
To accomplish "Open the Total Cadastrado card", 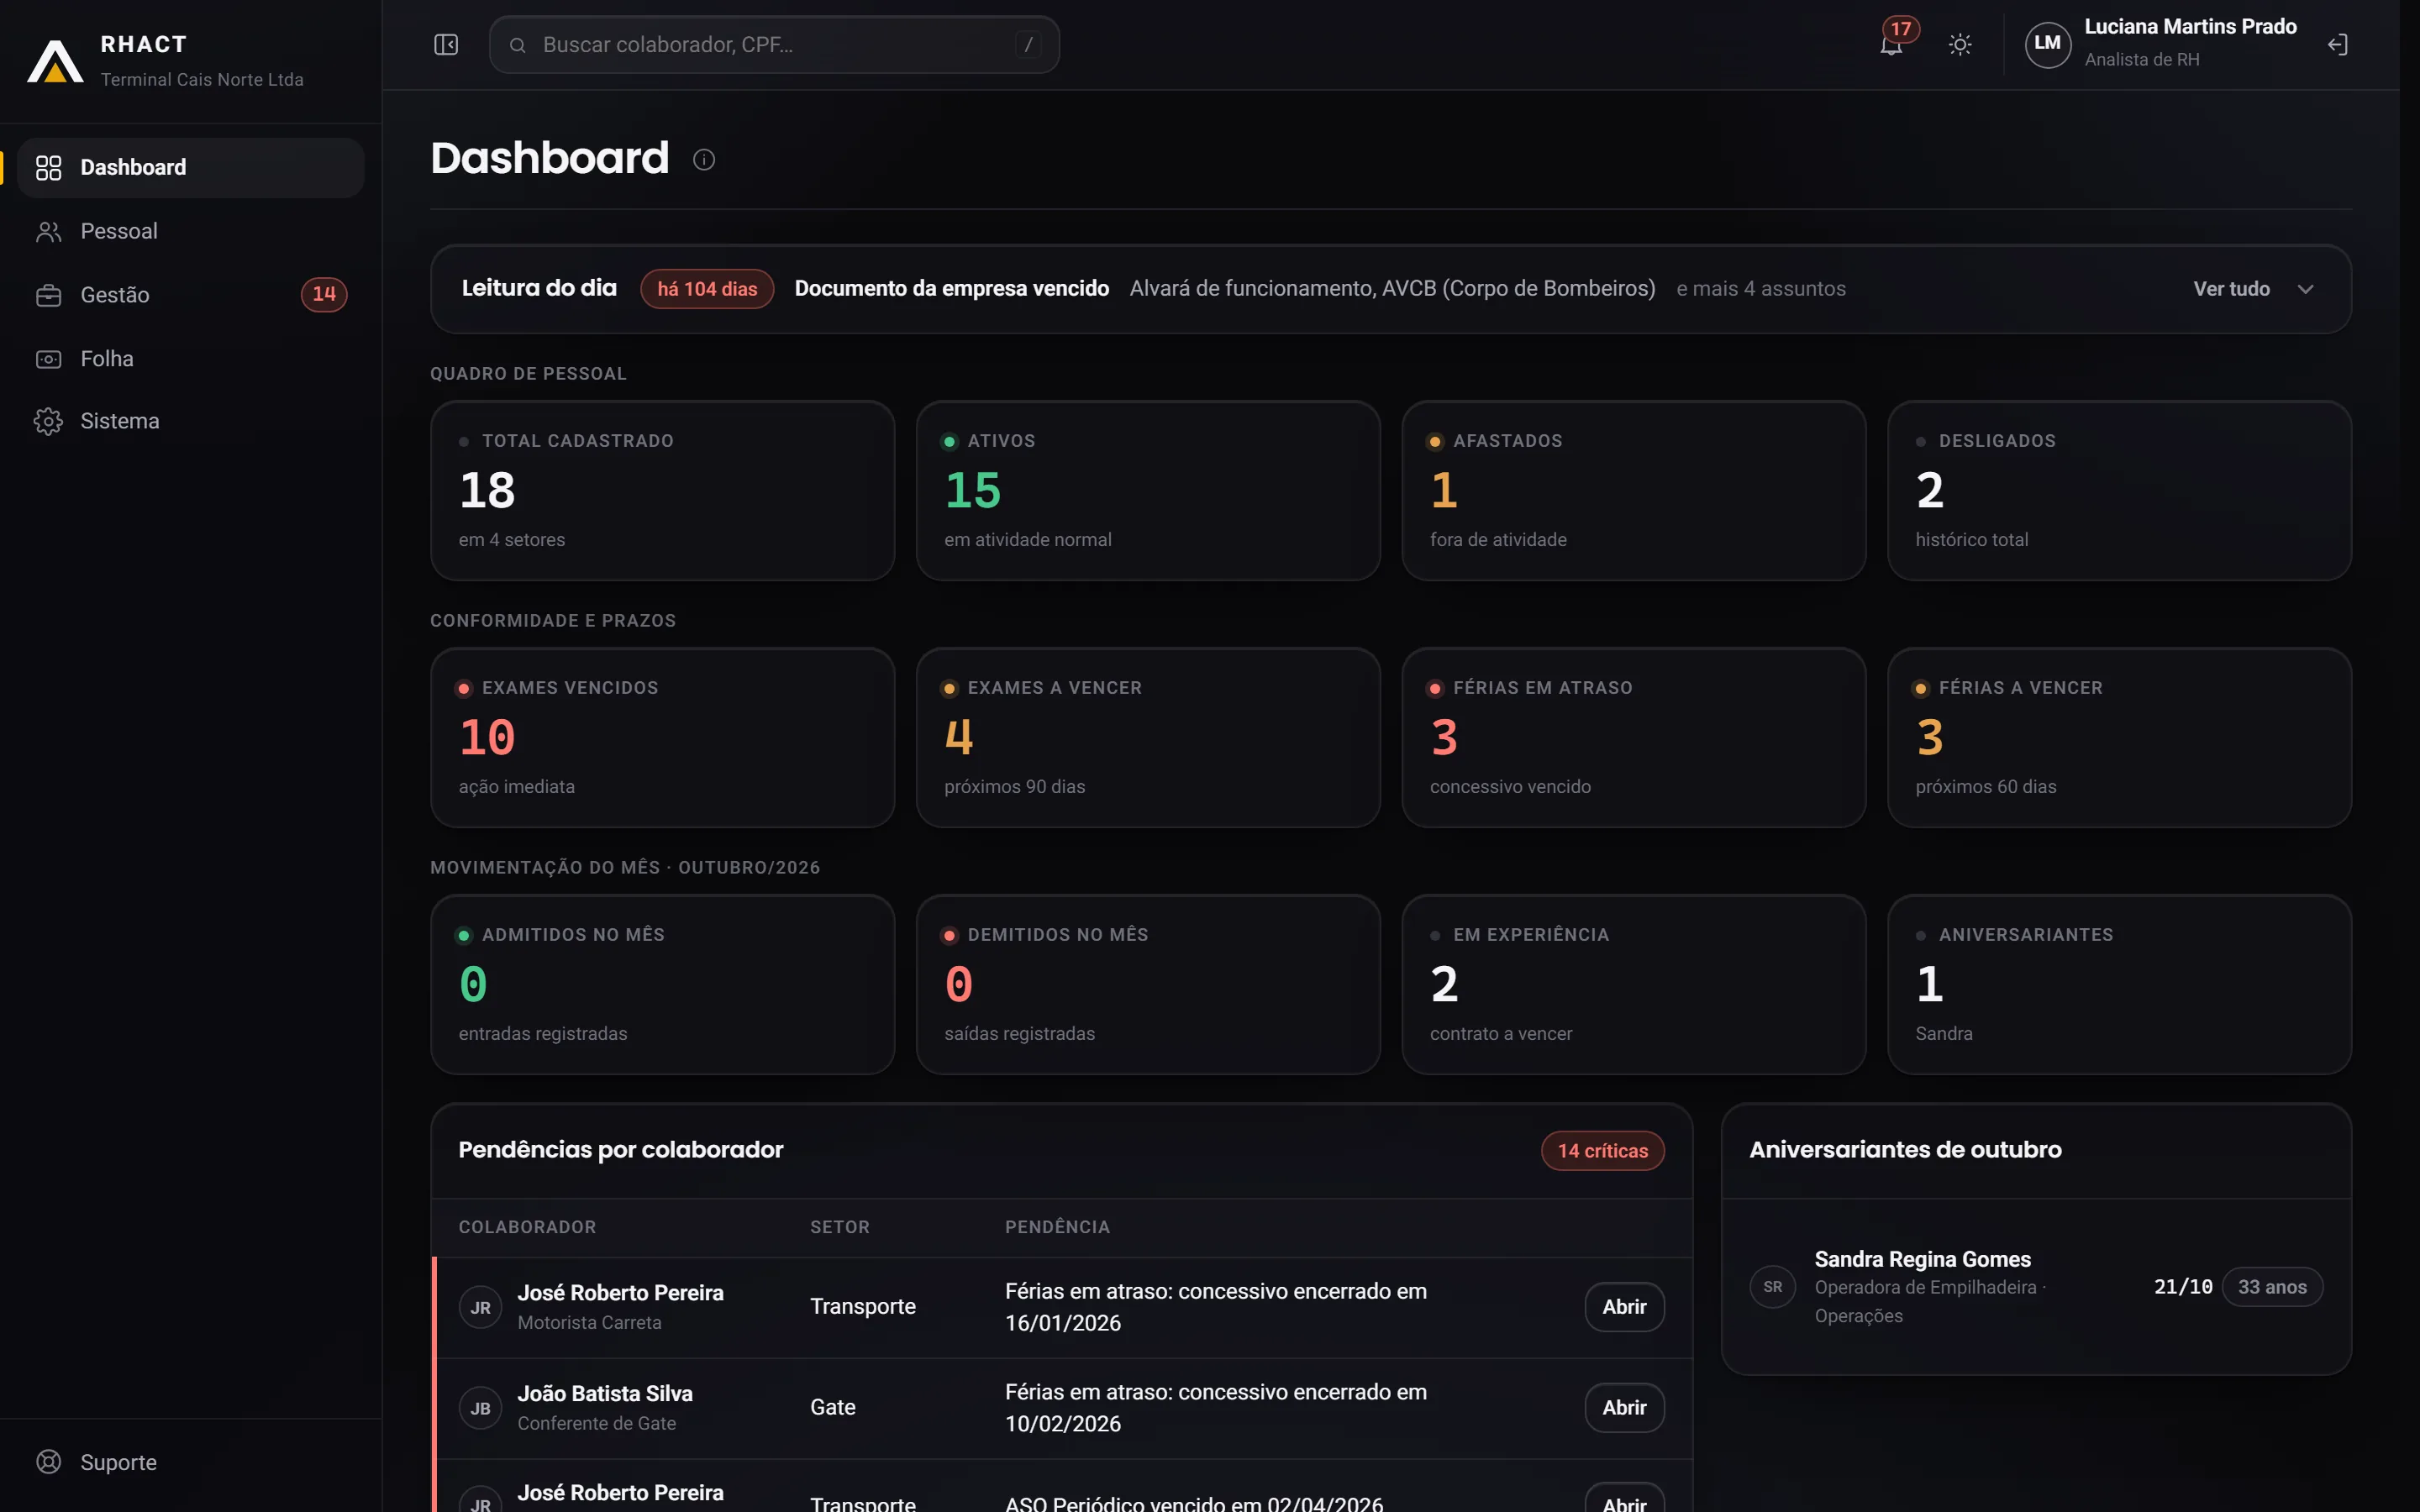I will [x=662, y=491].
